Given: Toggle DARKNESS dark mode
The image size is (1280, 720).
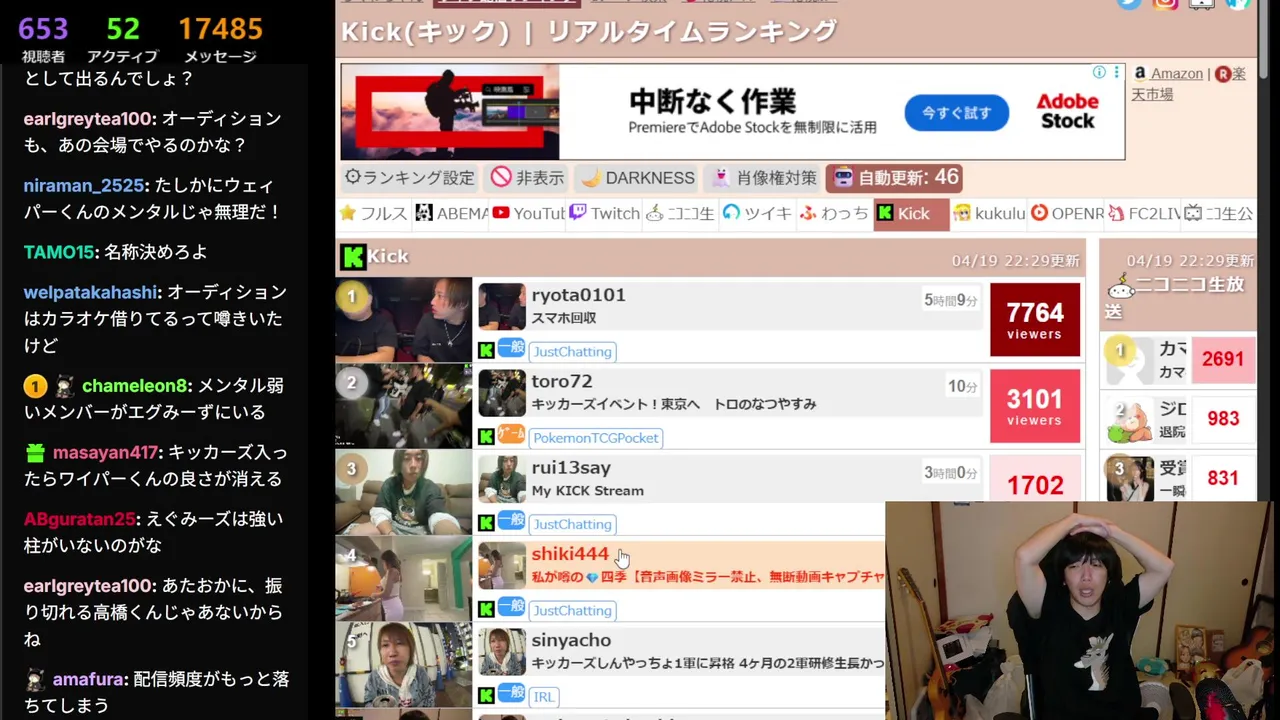Looking at the screenshot, I should click(637, 178).
